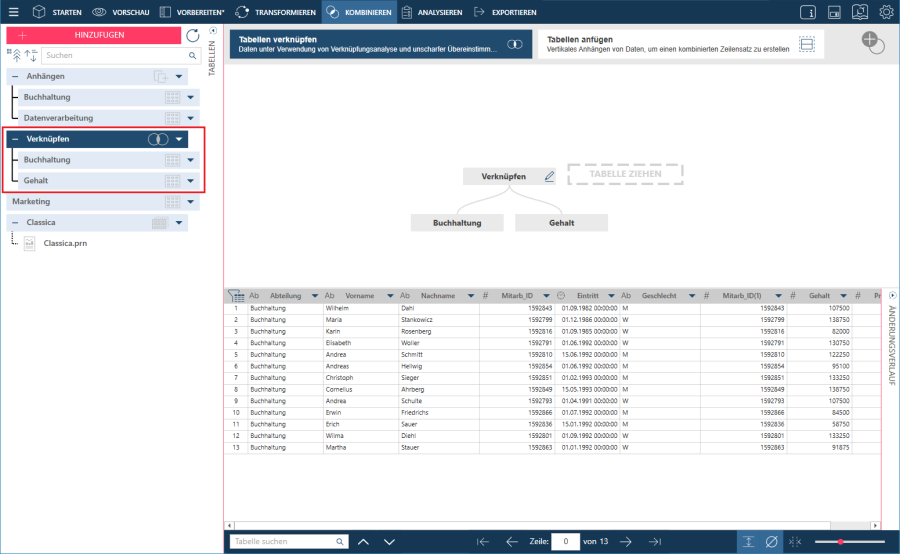Viewport: 900px width, 554px height.
Task: Expand the Änderungsverlauf side panel
Action: (x=893, y=296)
